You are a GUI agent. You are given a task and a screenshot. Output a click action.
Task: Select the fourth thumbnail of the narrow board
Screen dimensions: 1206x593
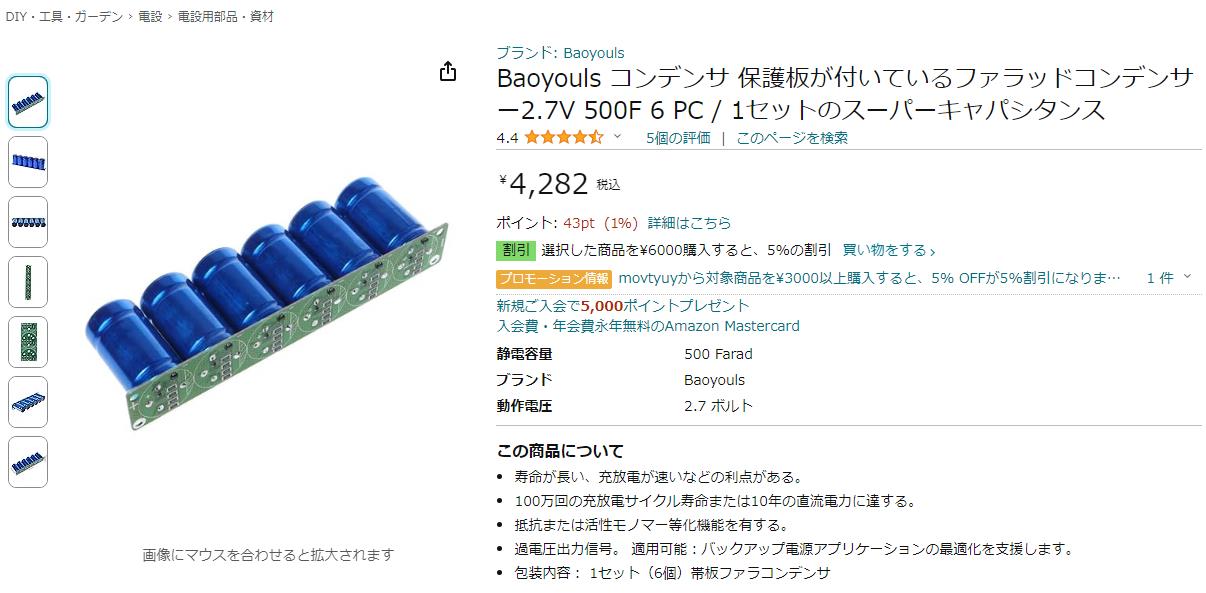point(28,282)
